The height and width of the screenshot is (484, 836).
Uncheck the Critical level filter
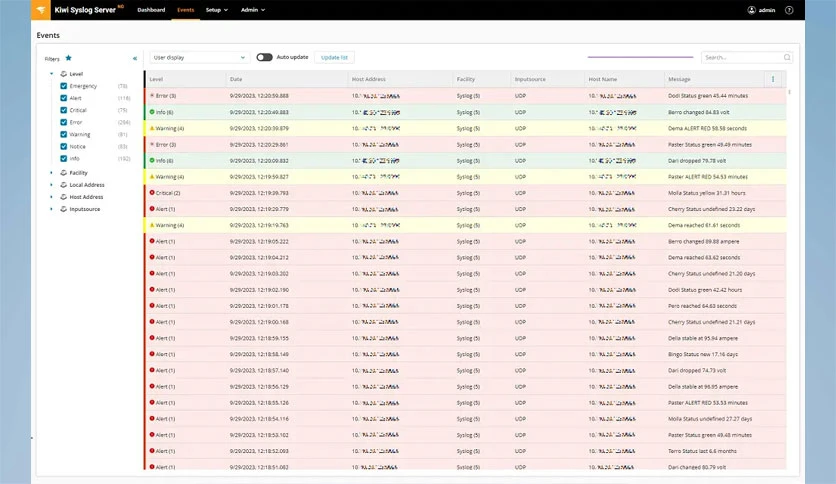[x=63, y=110]
